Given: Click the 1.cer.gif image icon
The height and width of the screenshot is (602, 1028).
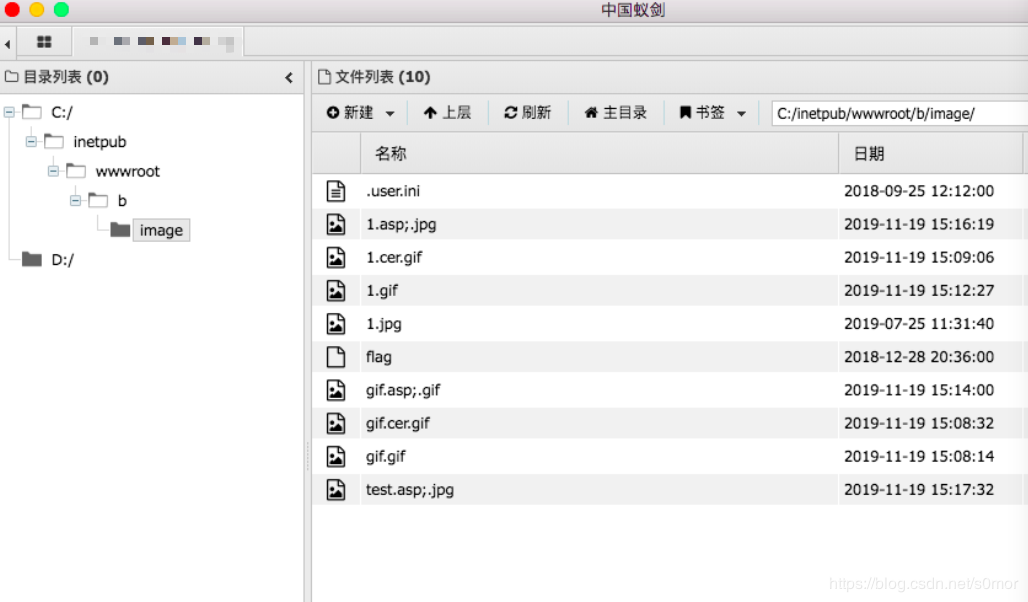Looking at the screenshot, I should click(336, 257).
